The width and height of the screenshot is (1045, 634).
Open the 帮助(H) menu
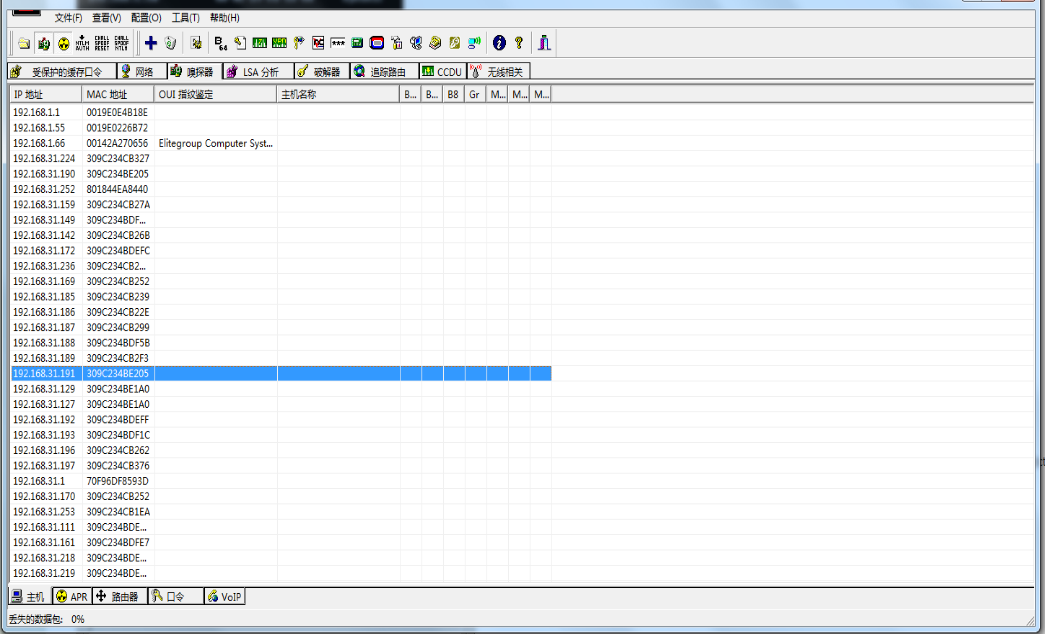(225, 18)
